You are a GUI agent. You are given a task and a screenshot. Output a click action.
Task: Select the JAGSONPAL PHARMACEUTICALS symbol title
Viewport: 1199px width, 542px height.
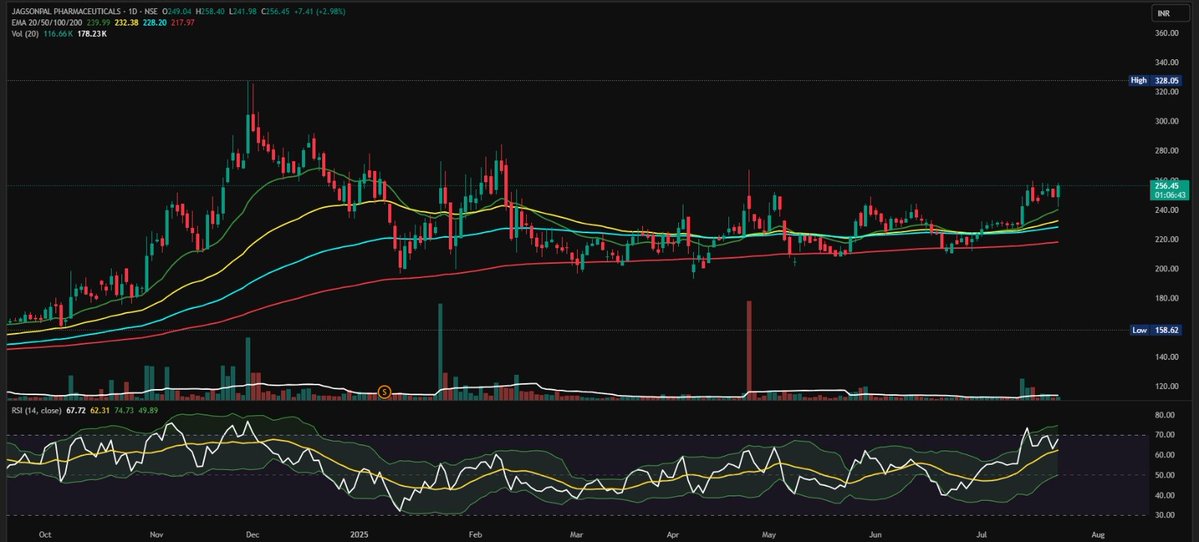click(x=66, y=11)
